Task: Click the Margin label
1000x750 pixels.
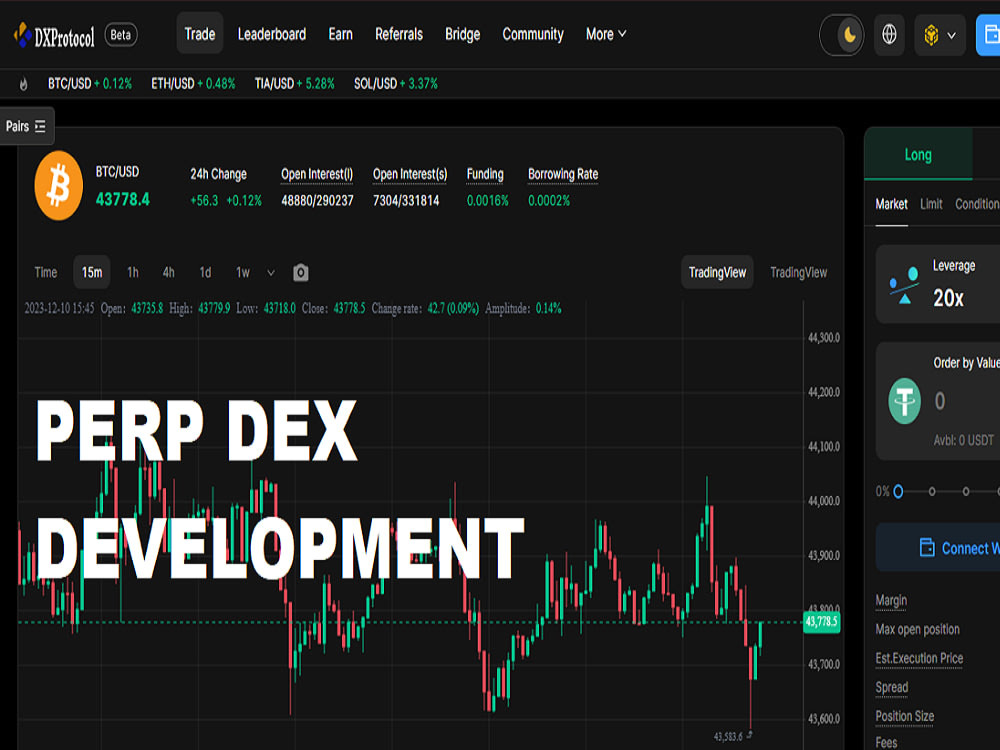Action: tap(891, 601)
